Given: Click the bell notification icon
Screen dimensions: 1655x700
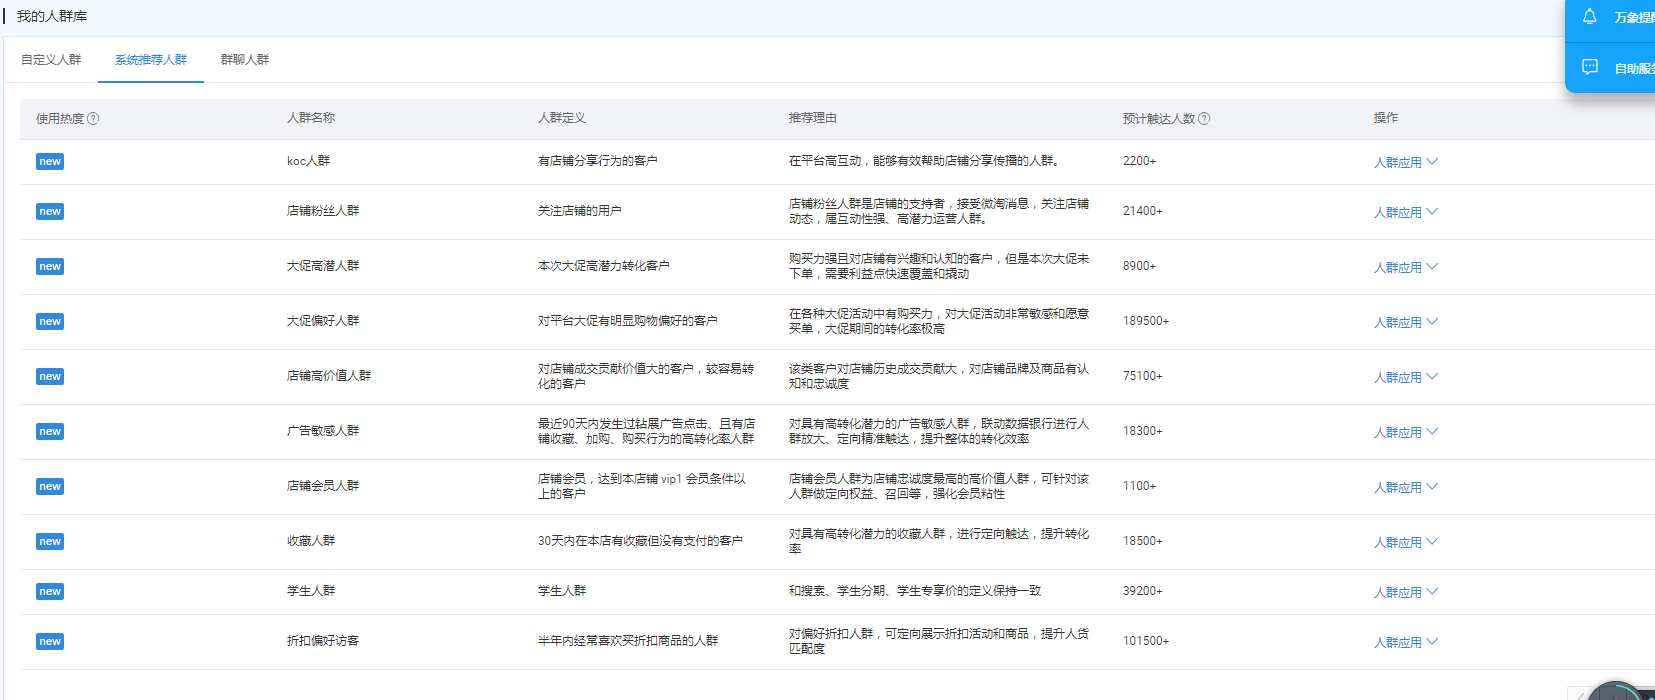Looking at the screenshot, I should tap(1589, 17).
